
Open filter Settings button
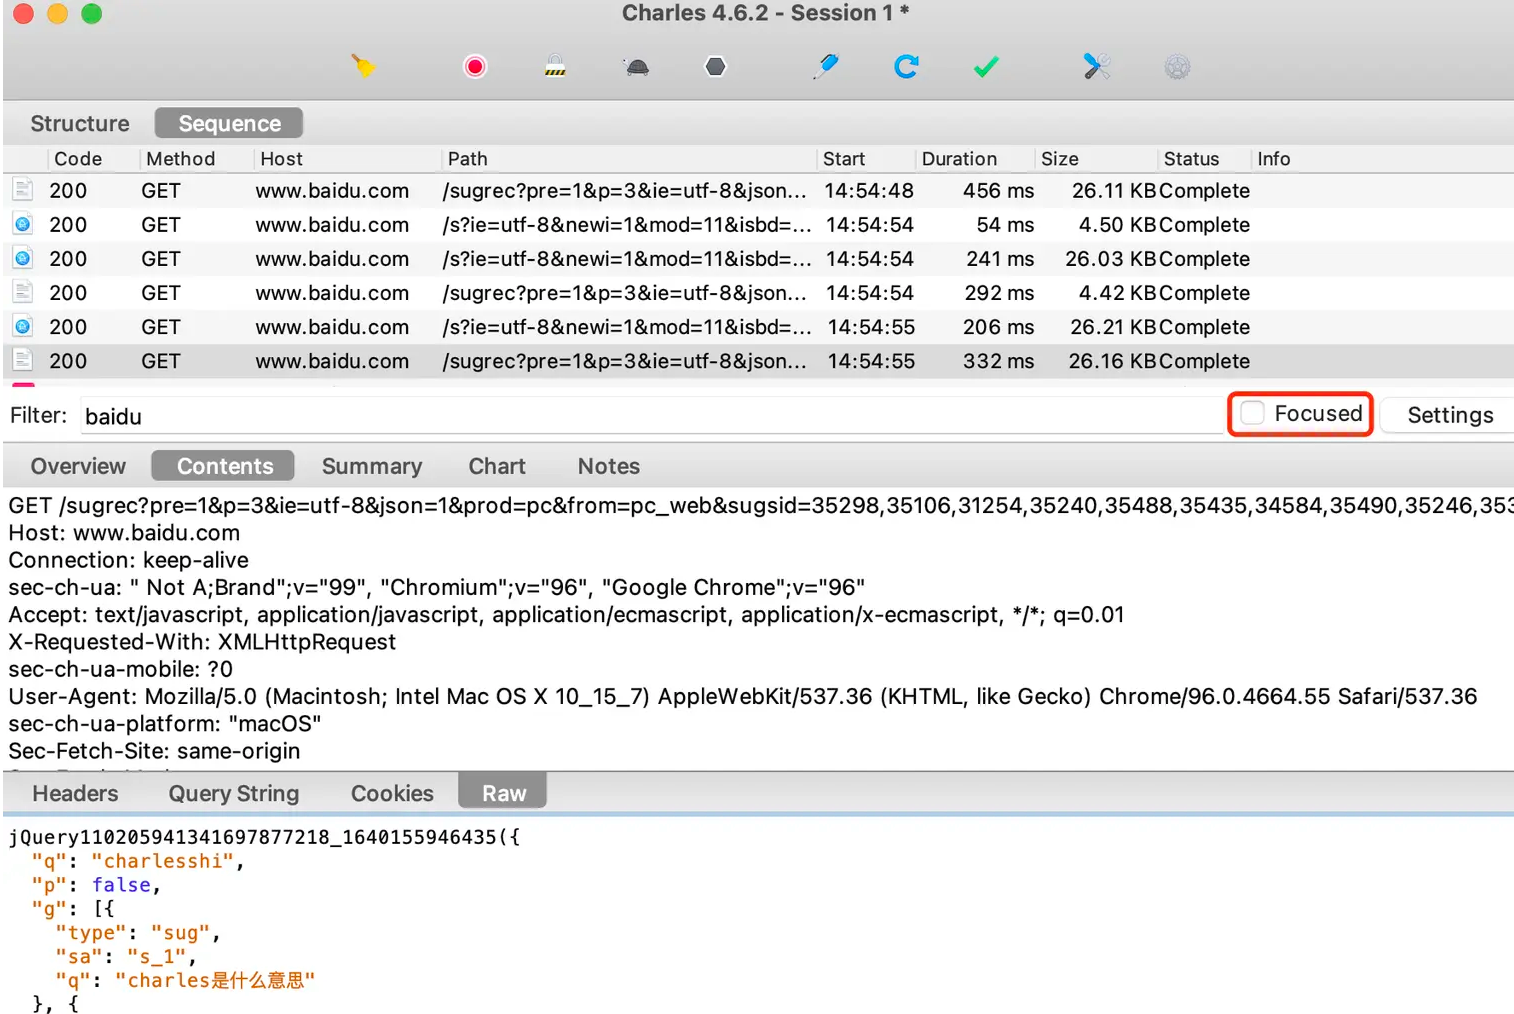[x=1449, y=415]
